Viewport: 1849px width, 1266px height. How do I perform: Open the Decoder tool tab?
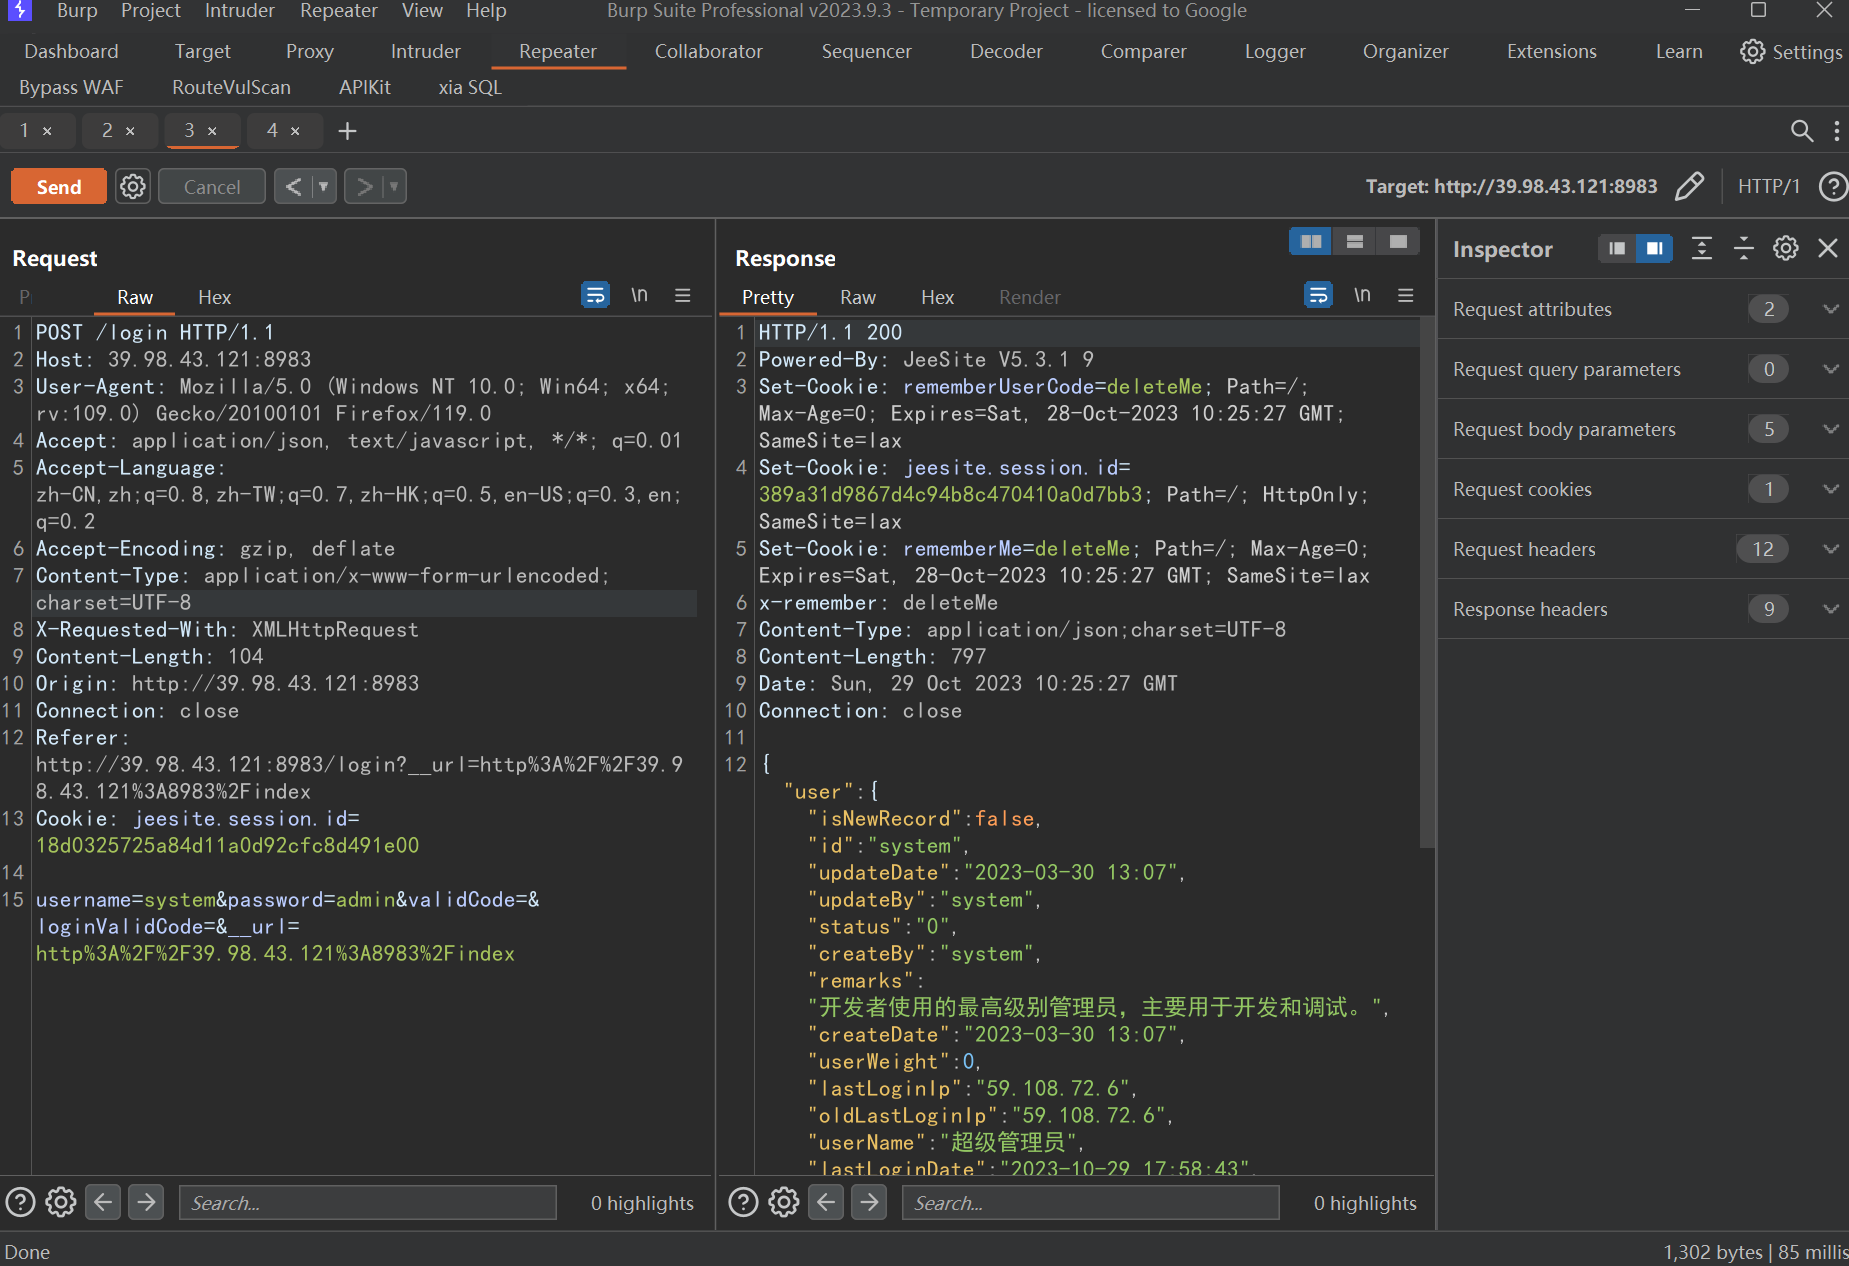(1006, 52)
